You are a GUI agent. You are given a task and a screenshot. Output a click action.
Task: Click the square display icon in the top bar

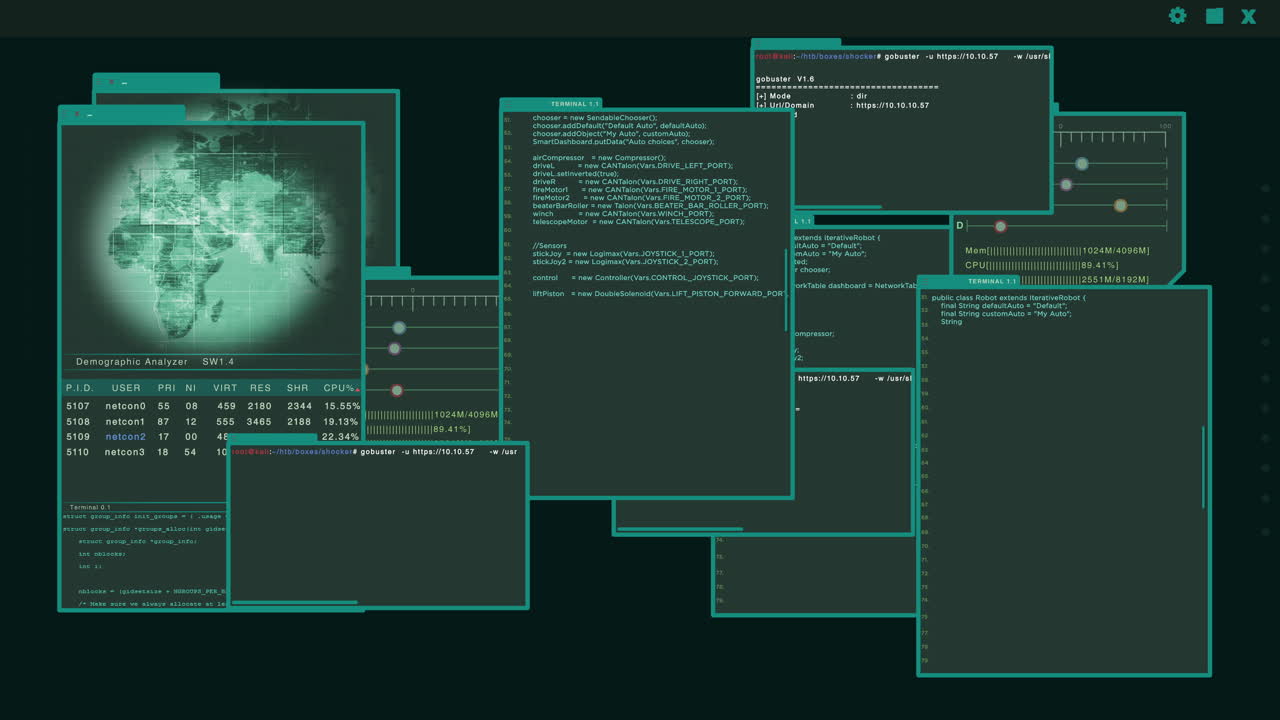click(x=1214, y=16)
